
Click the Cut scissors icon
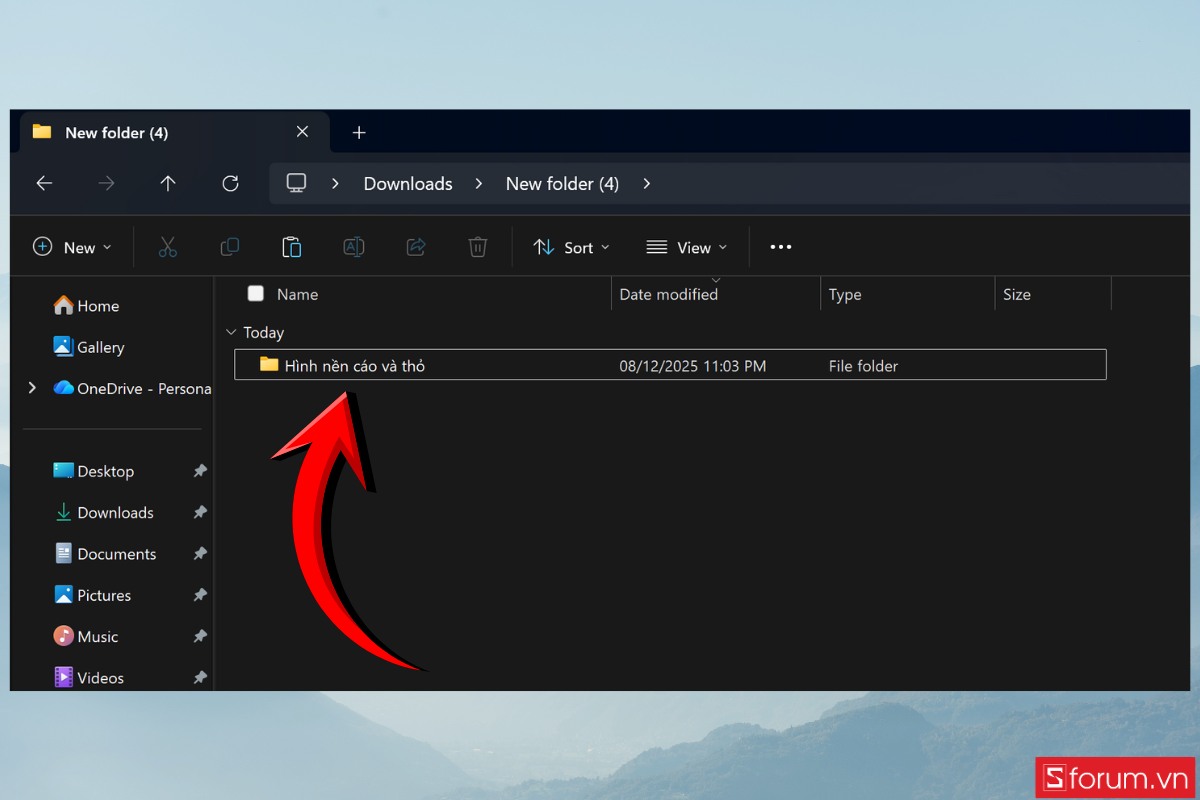click(x=167, y=247)
